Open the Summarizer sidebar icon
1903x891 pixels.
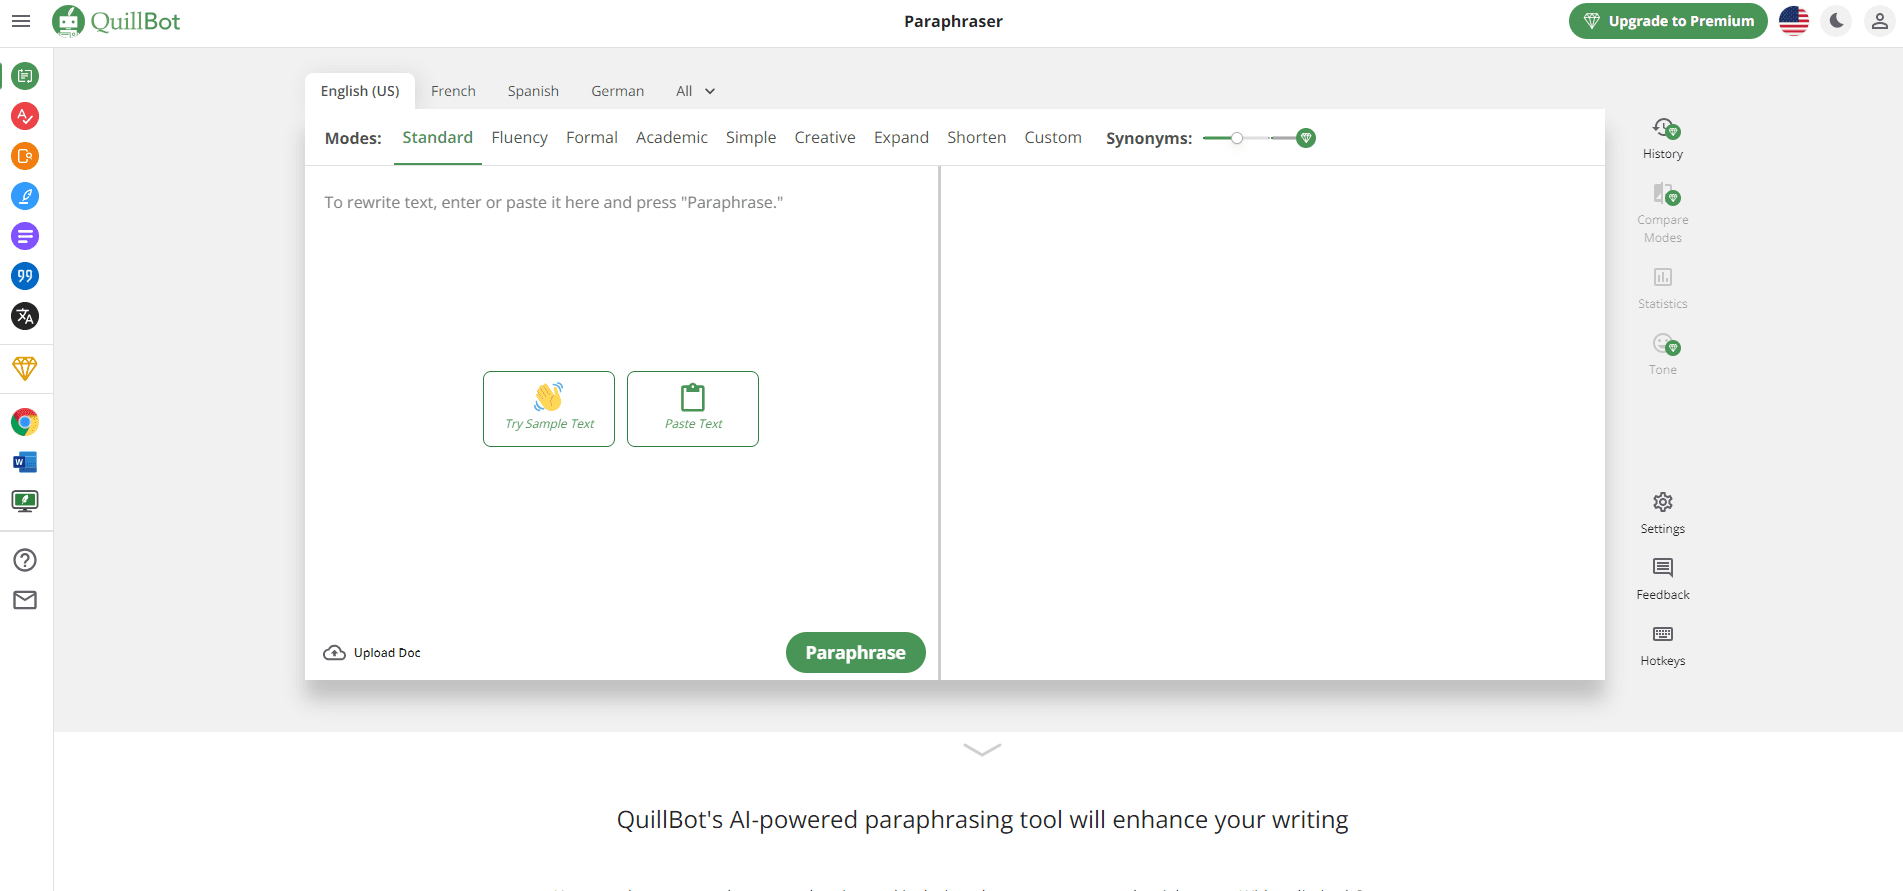click(25, 236)
